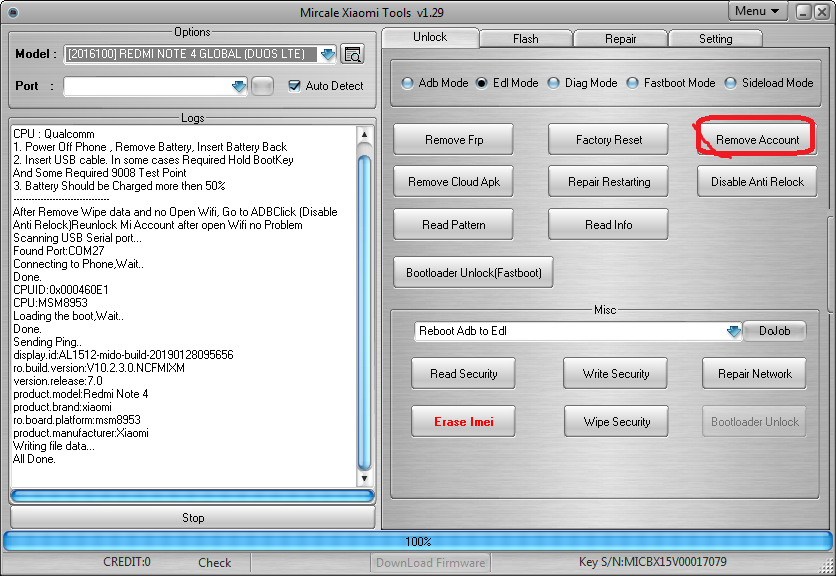836x576 pixels.
Task: Expand the Model dropdown arrow
Action: pos(327,54)
